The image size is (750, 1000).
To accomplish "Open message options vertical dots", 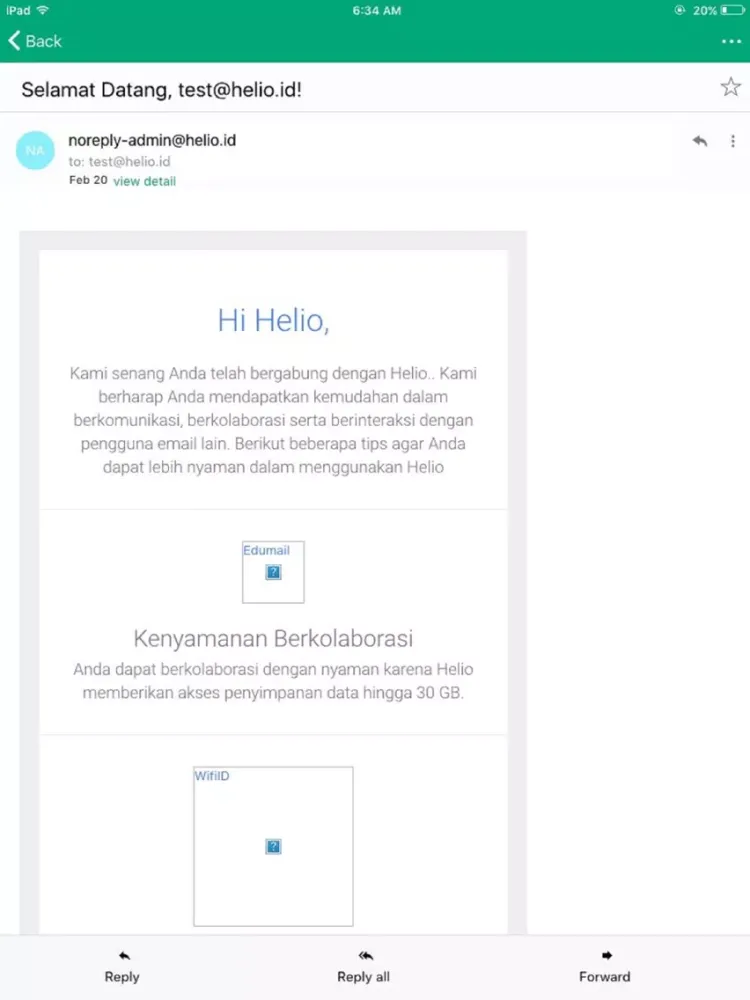I will [733, 141].
